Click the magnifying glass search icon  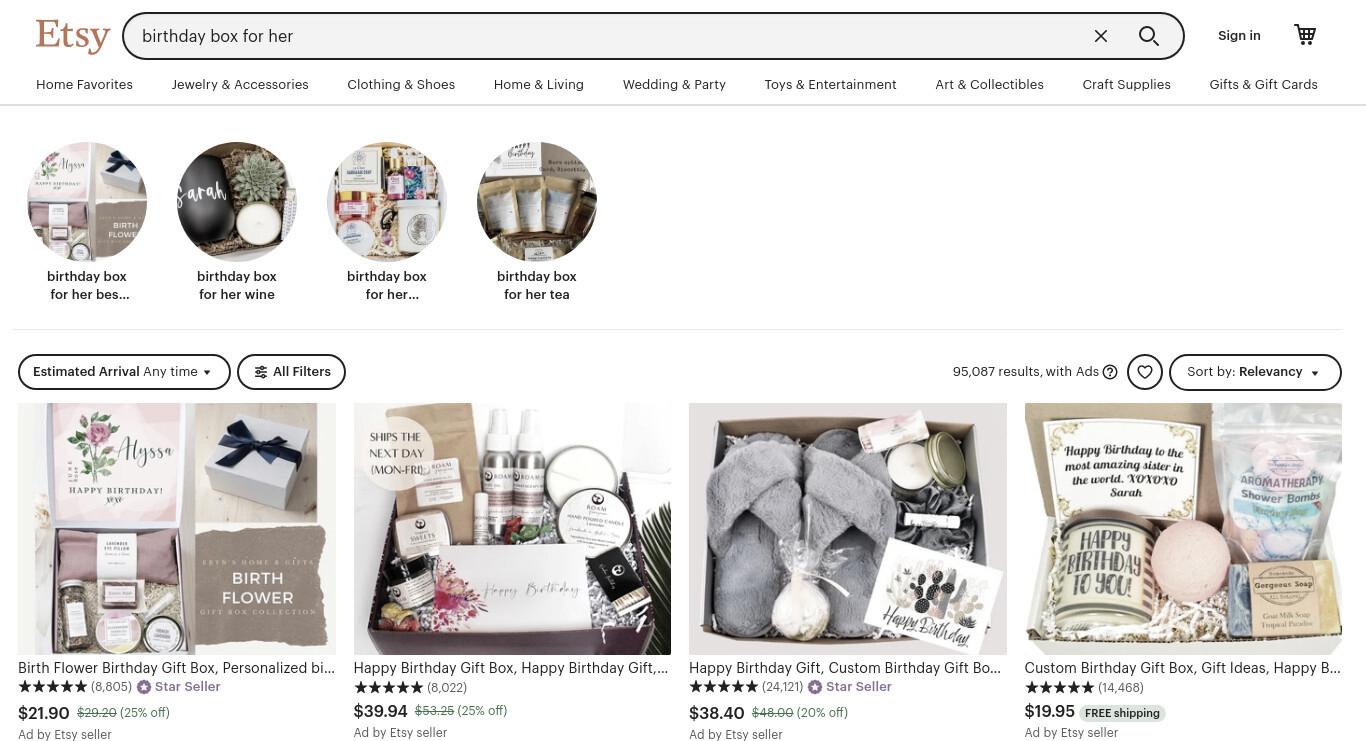(x=1149, y=36)
